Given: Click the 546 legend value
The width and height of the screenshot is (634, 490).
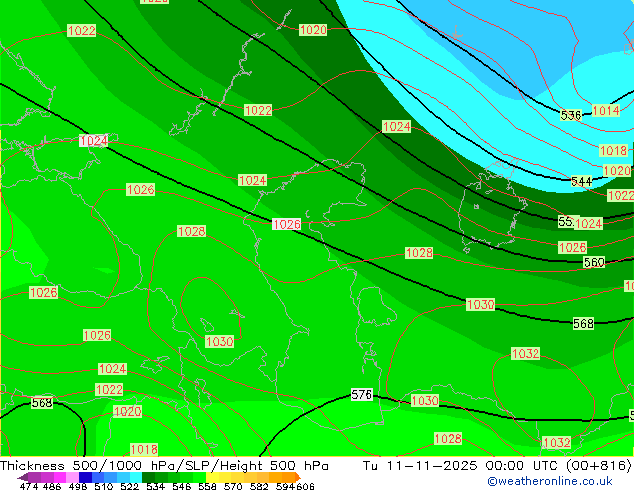Looking at the screenshot, I should point(182,486).
